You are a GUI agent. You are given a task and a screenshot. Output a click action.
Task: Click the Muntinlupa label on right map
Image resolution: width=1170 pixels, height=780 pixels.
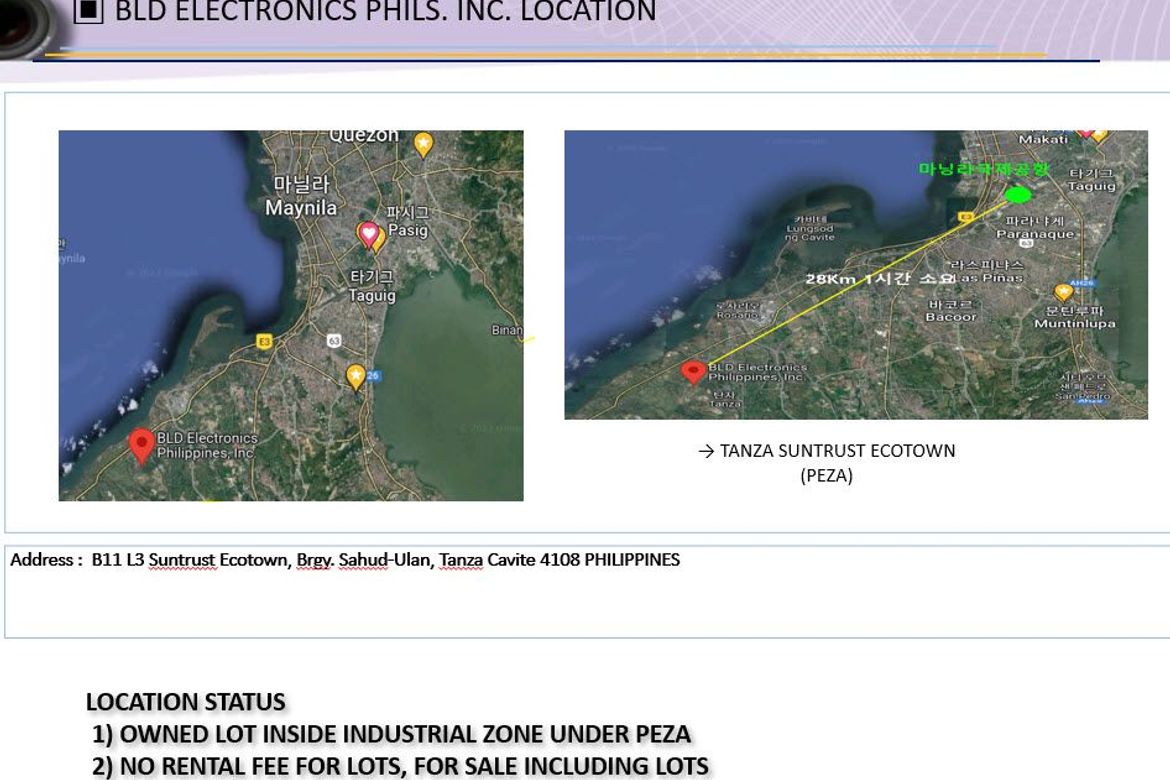1074,323
